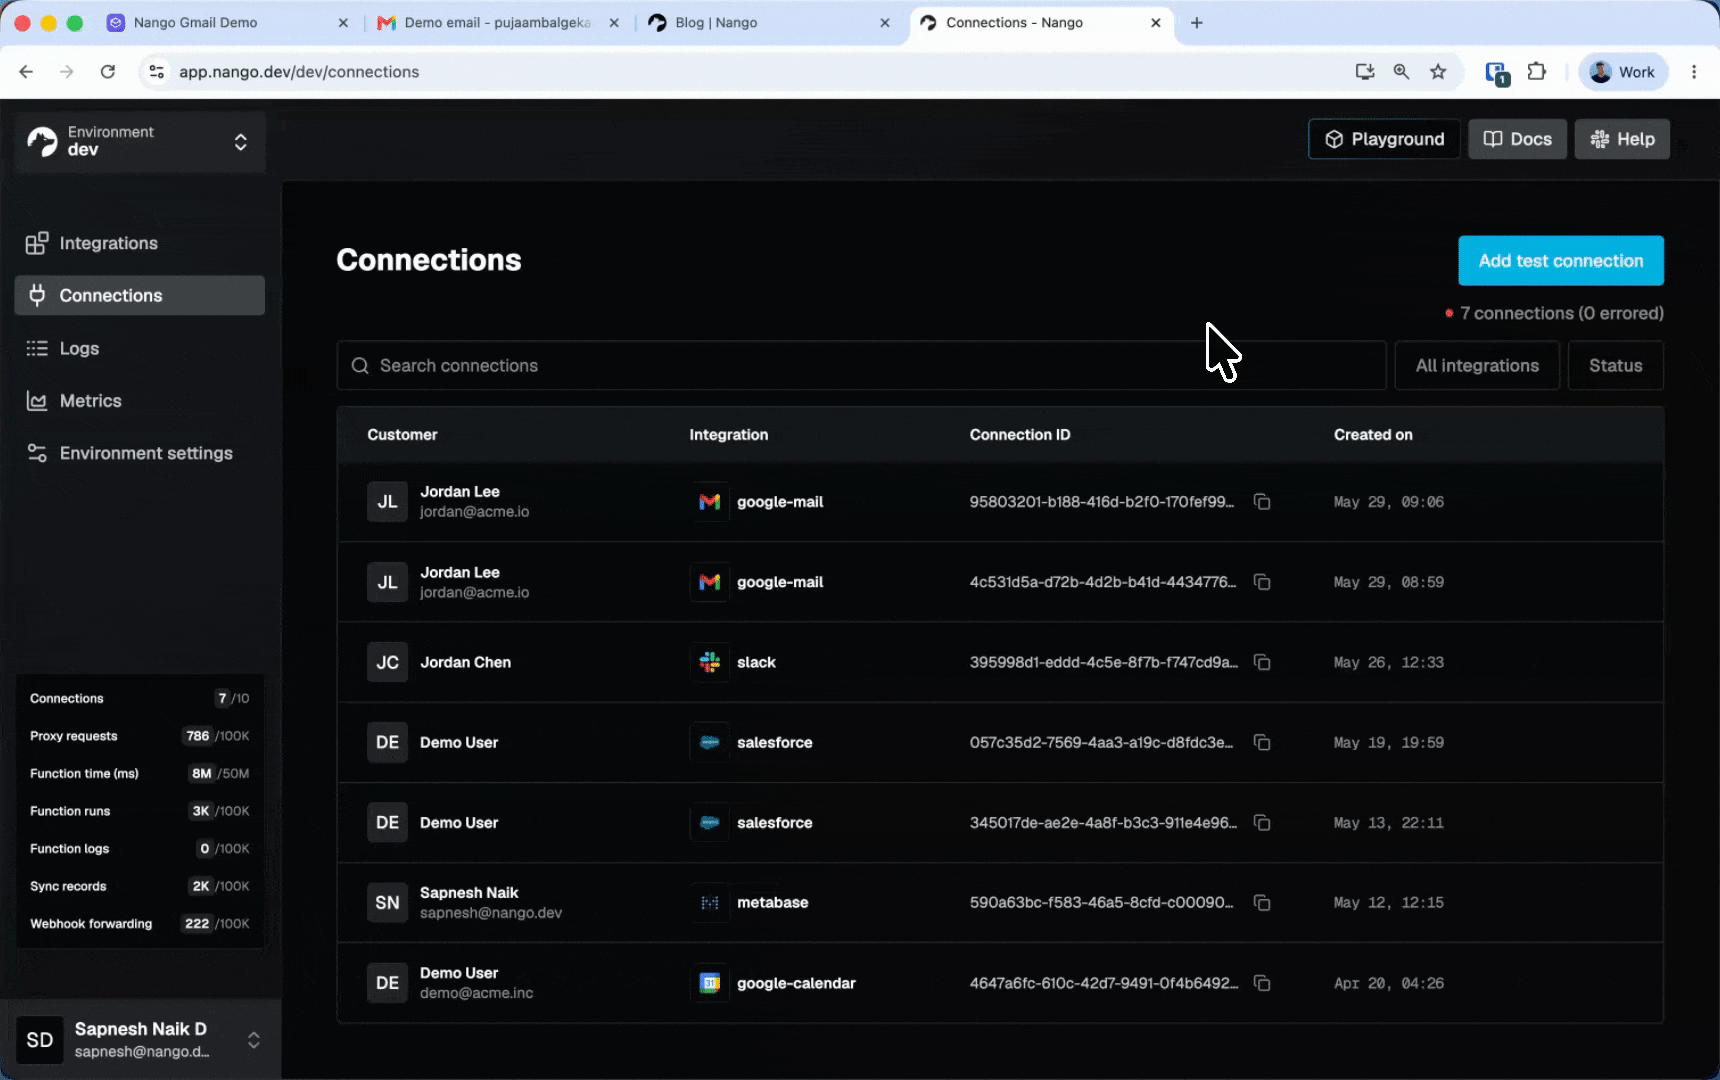Image resolution: width=1720 pixels, height=1080 pixels.
Task: Click the address bar URL
Action: coord(299,72)
